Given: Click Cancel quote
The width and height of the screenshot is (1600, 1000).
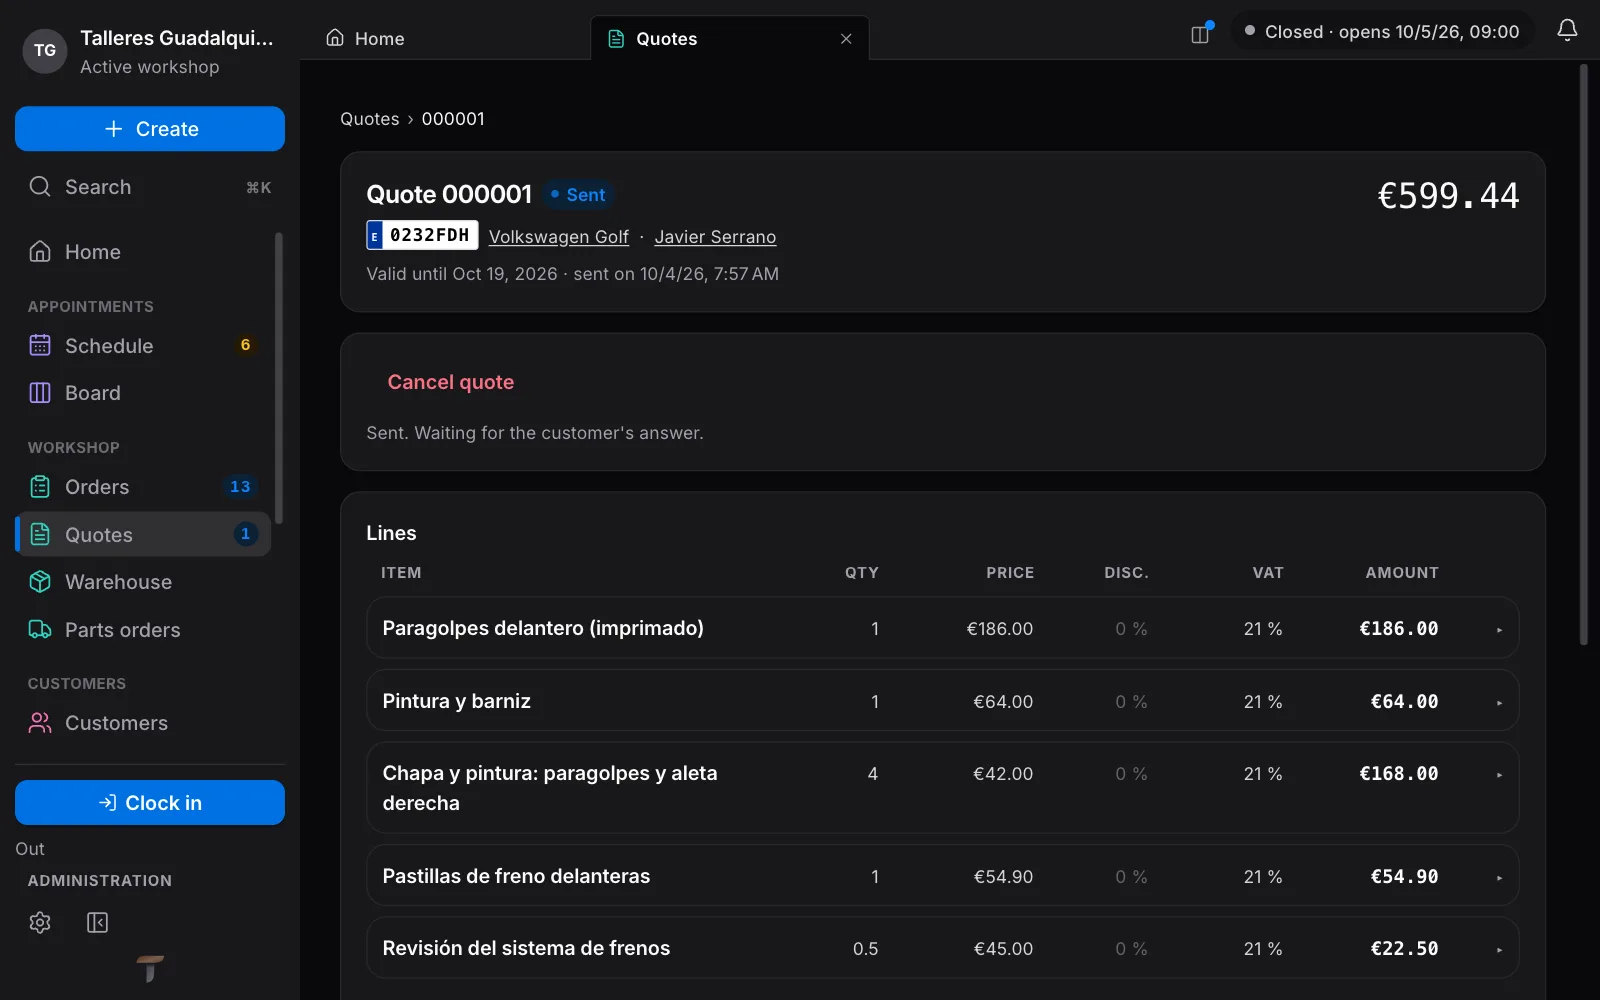Looking at the screenshot, I should point(451,382).
